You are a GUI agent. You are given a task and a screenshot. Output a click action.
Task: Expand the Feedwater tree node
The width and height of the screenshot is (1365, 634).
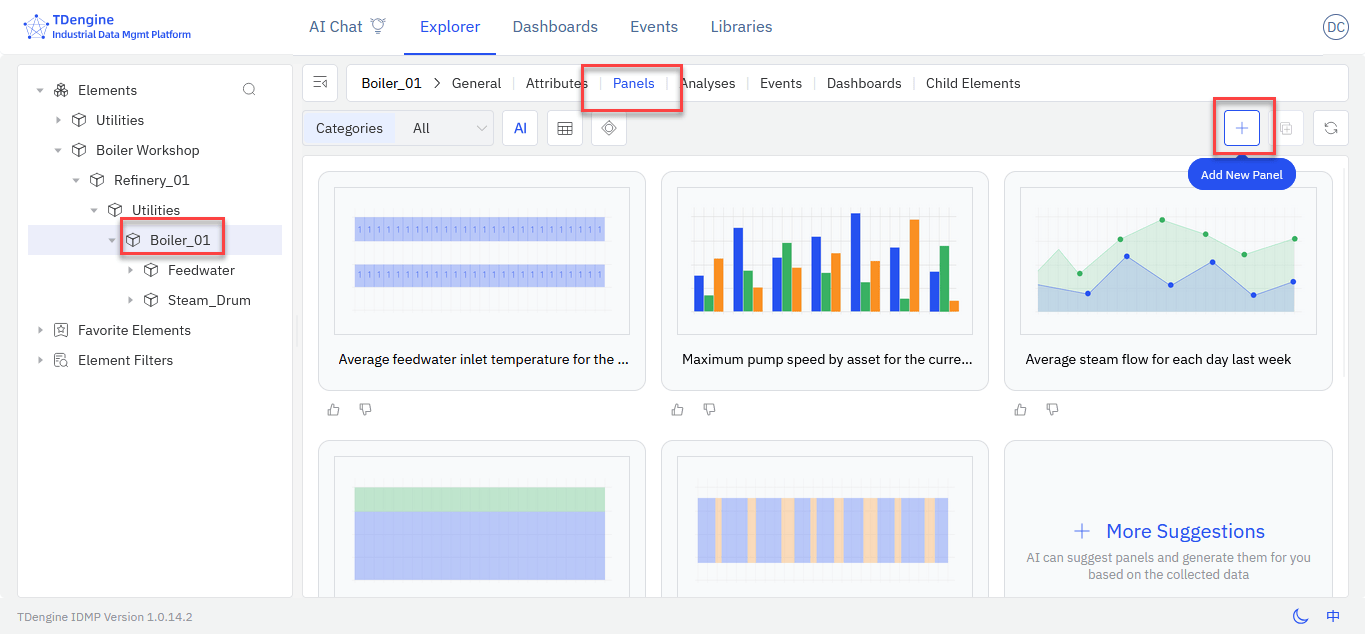130,270
